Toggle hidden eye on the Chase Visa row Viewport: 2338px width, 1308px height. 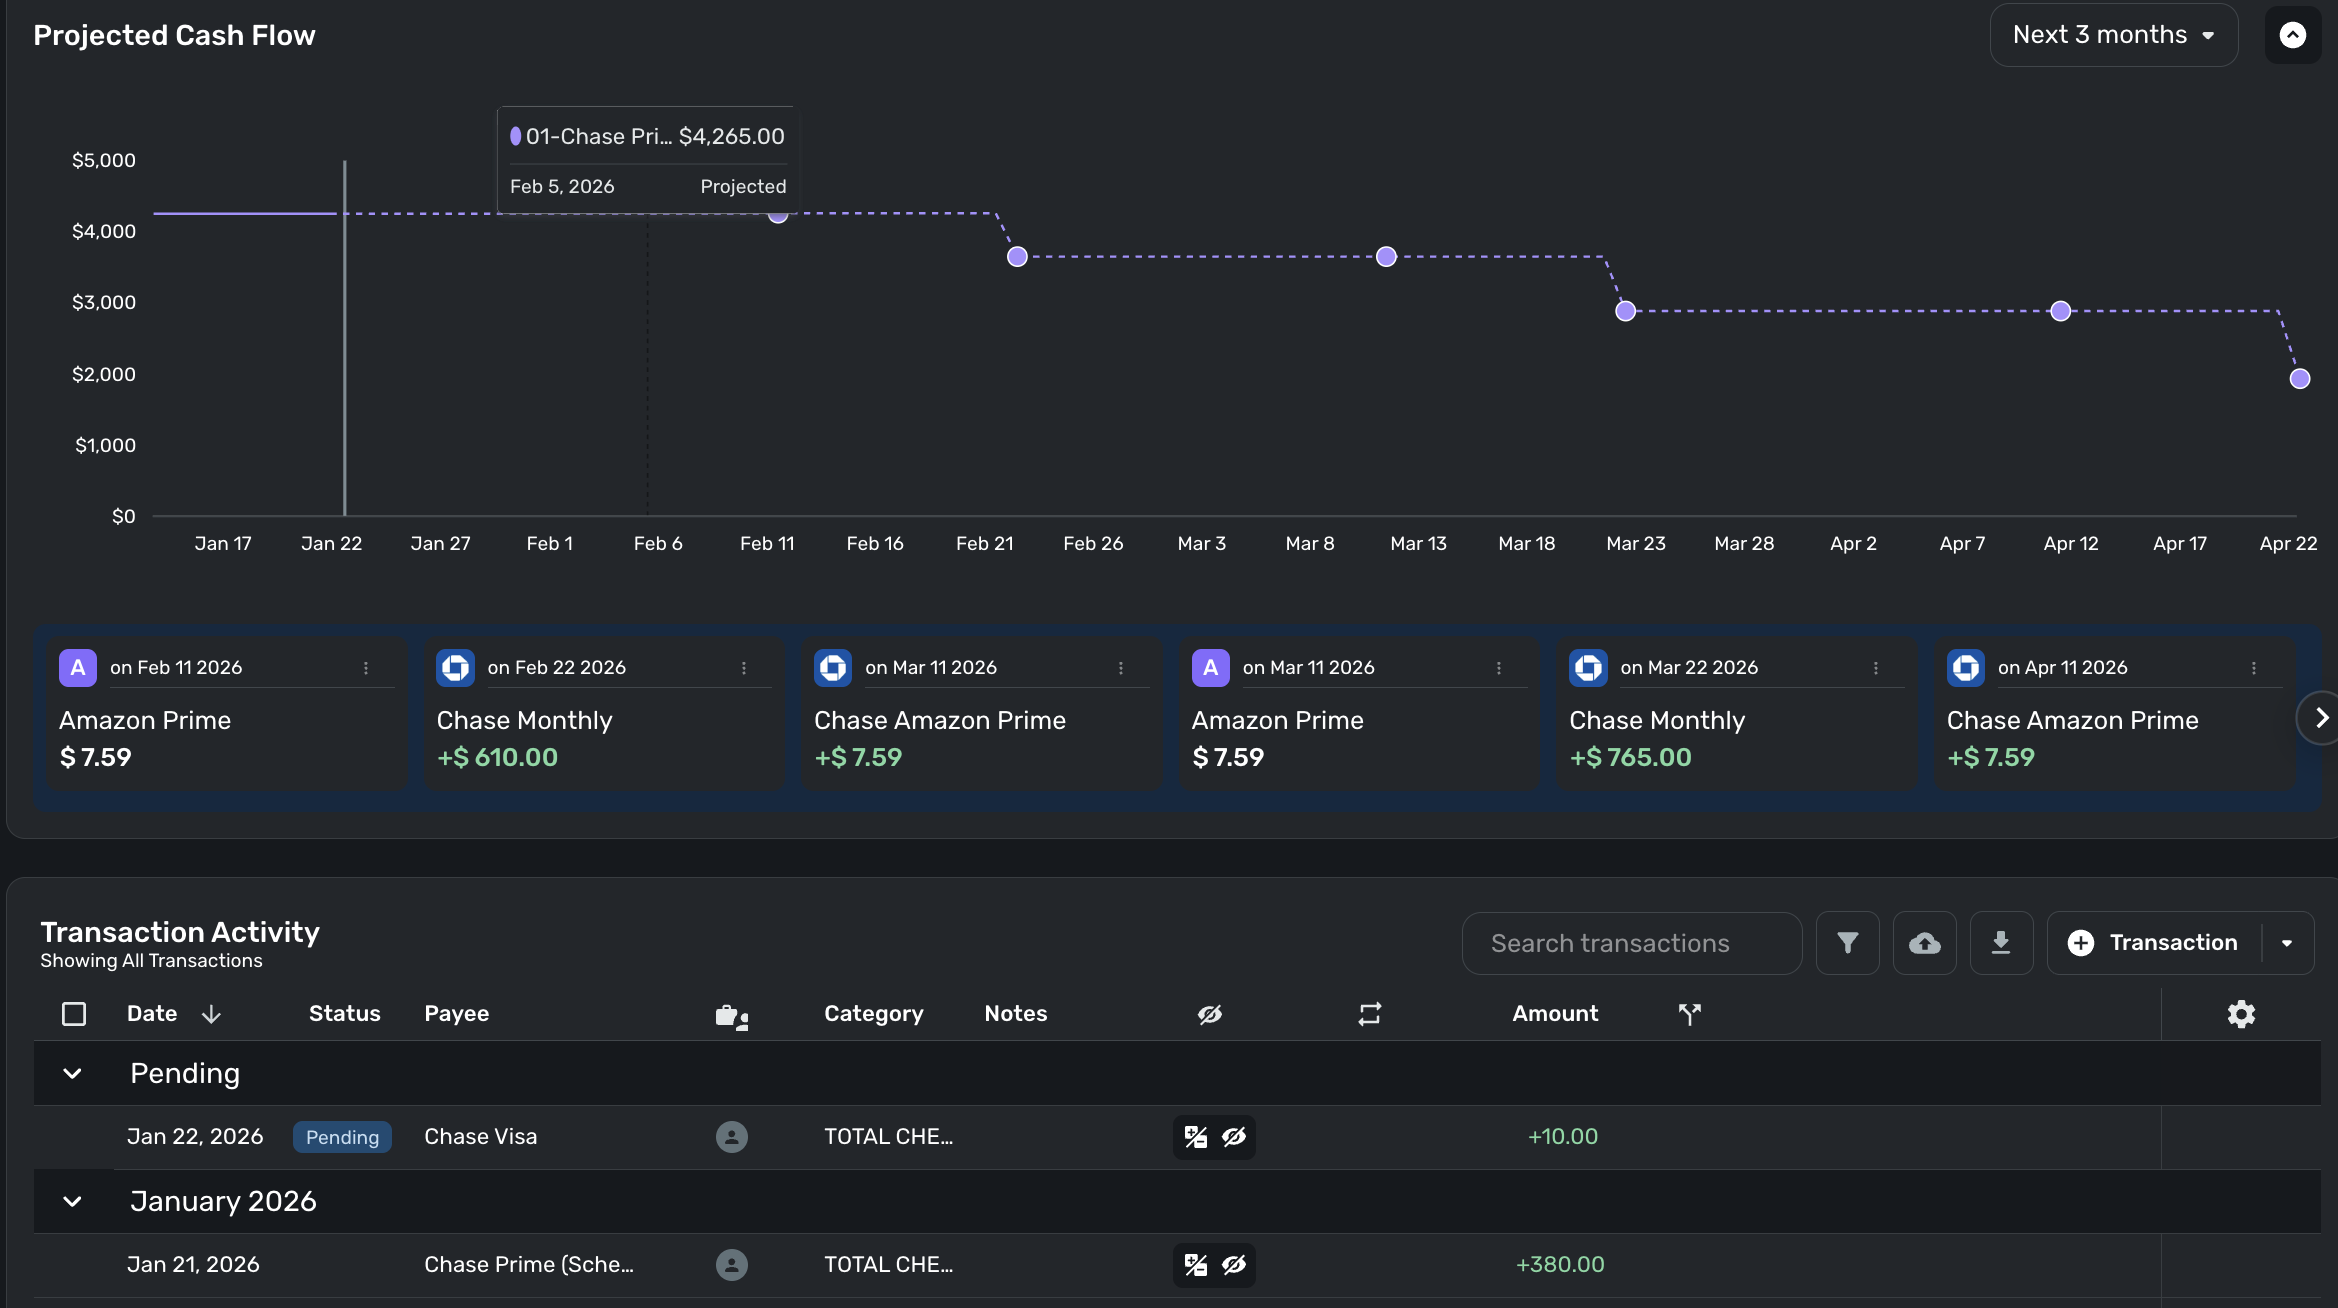pos(1234,1137)
